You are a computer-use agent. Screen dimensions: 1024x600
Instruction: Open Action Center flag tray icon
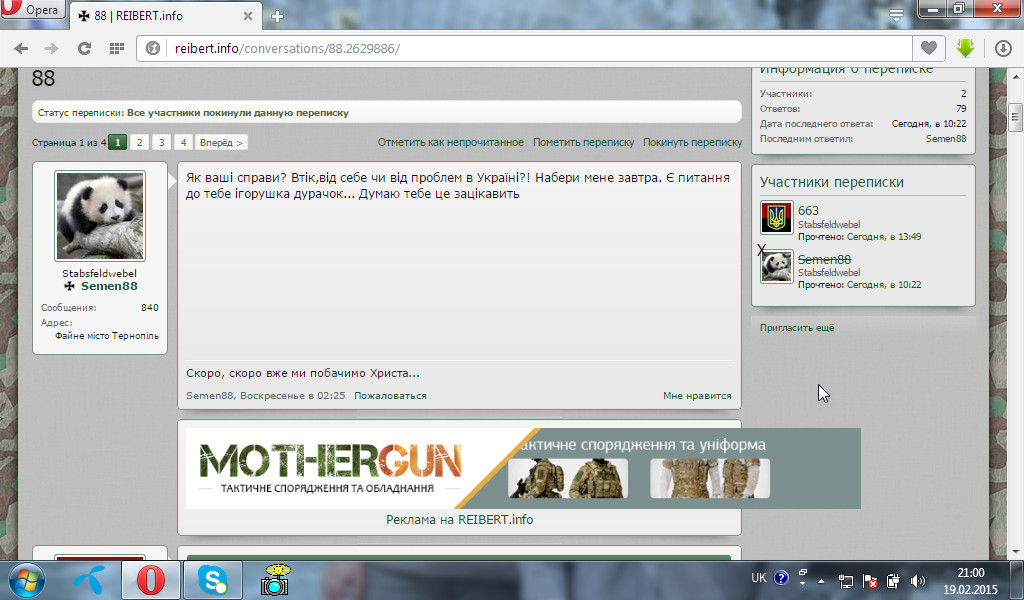point(870,580)
